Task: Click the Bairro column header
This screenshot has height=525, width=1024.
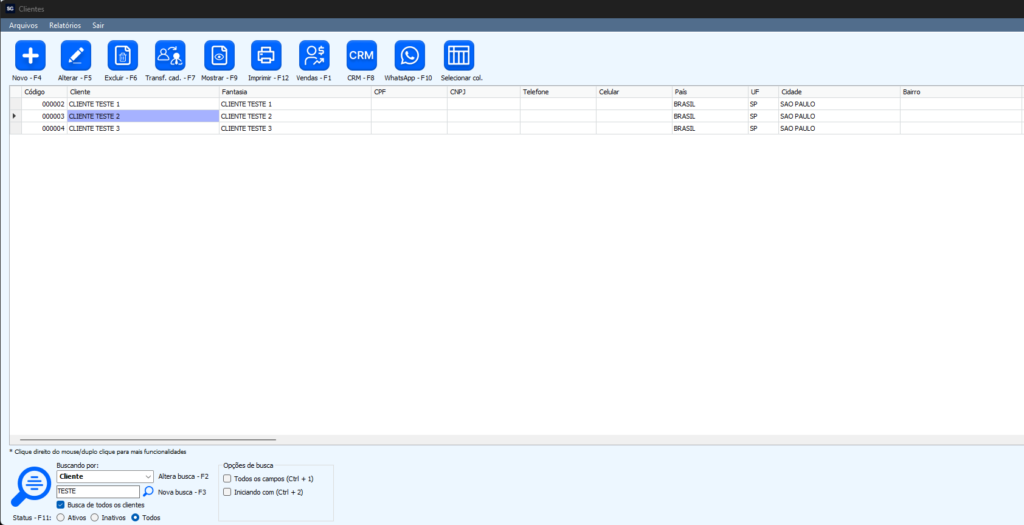Action: coord(961,92)
